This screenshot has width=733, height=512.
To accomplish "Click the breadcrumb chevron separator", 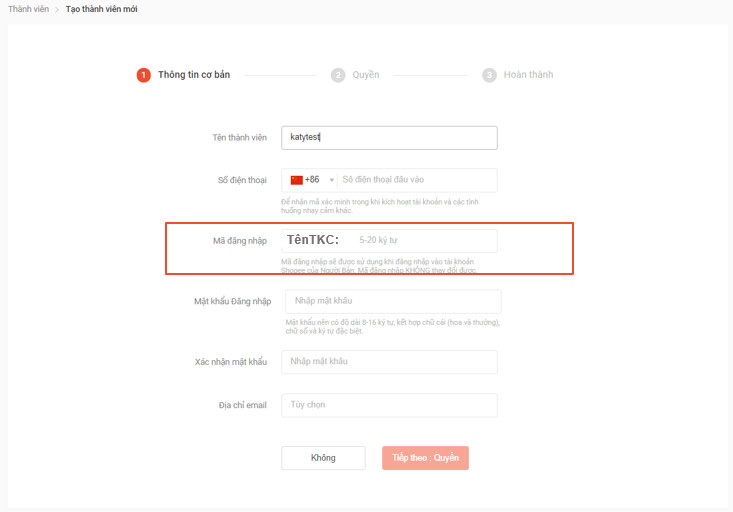I will 57,9.
